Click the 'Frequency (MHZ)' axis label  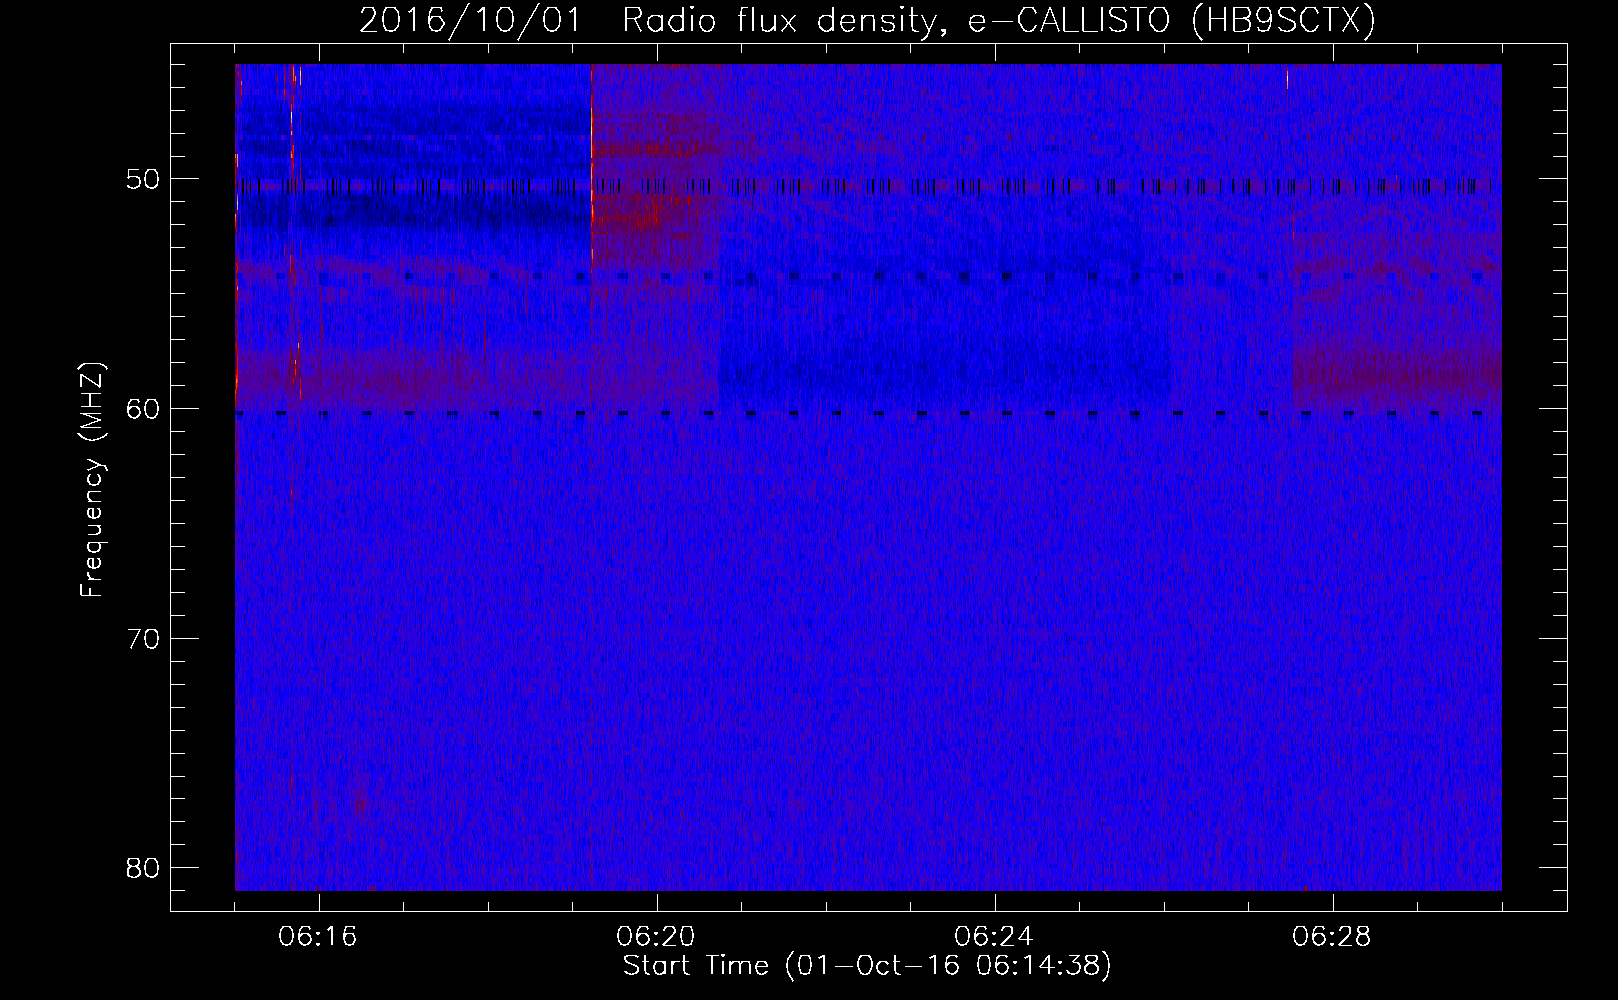click(x=92, y=480)
